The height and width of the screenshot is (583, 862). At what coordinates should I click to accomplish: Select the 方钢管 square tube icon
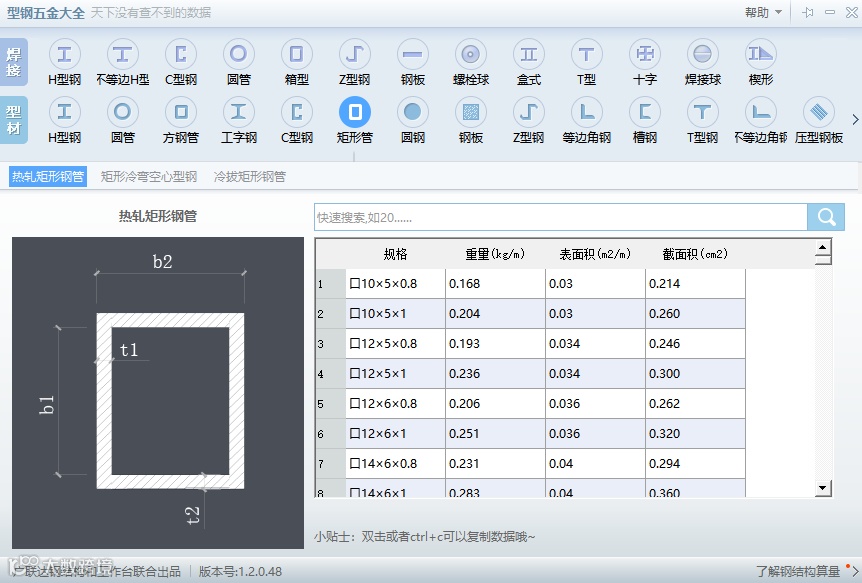pos(181,120)
